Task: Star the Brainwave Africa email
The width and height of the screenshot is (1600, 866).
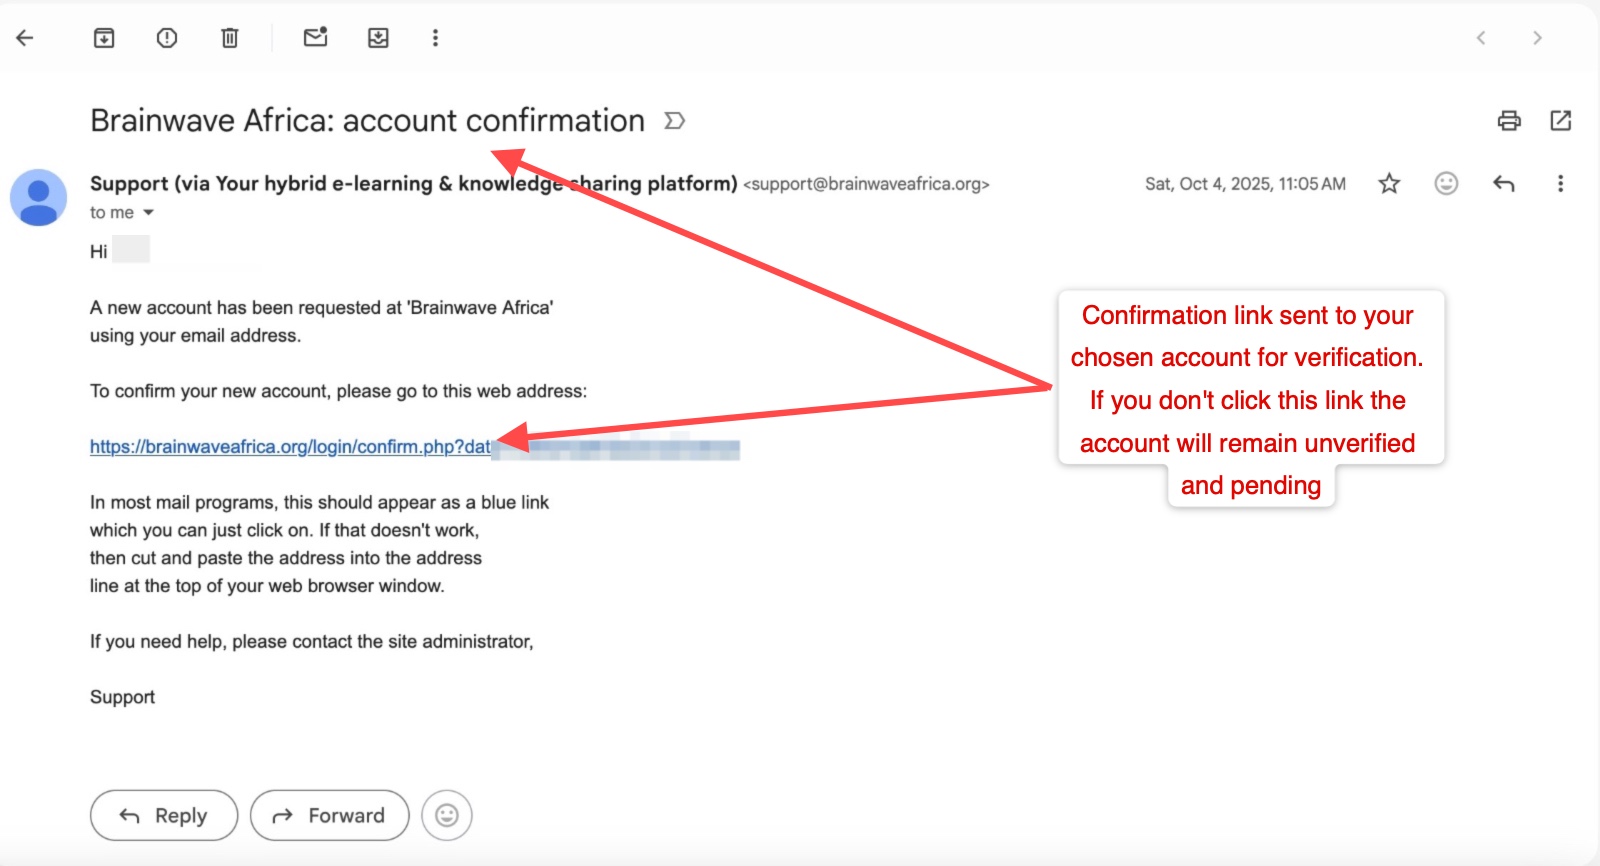Action: (1389, 184)
